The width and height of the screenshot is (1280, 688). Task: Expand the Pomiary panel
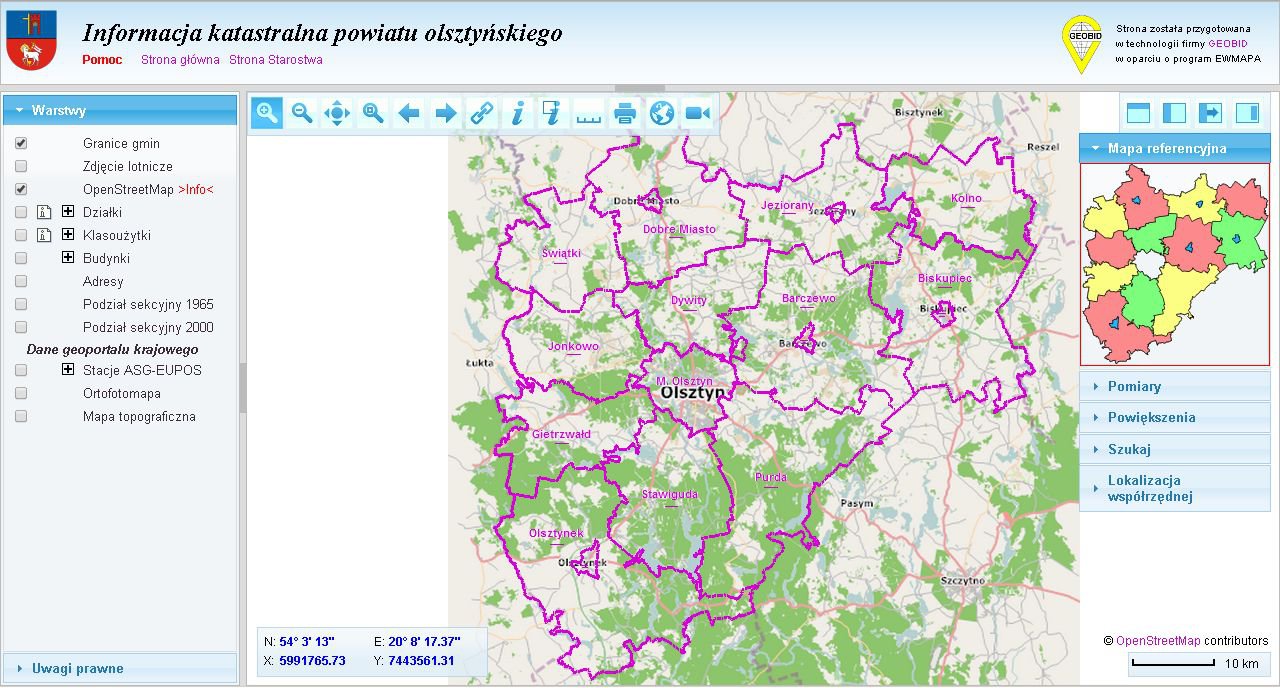click(1174, 386)
